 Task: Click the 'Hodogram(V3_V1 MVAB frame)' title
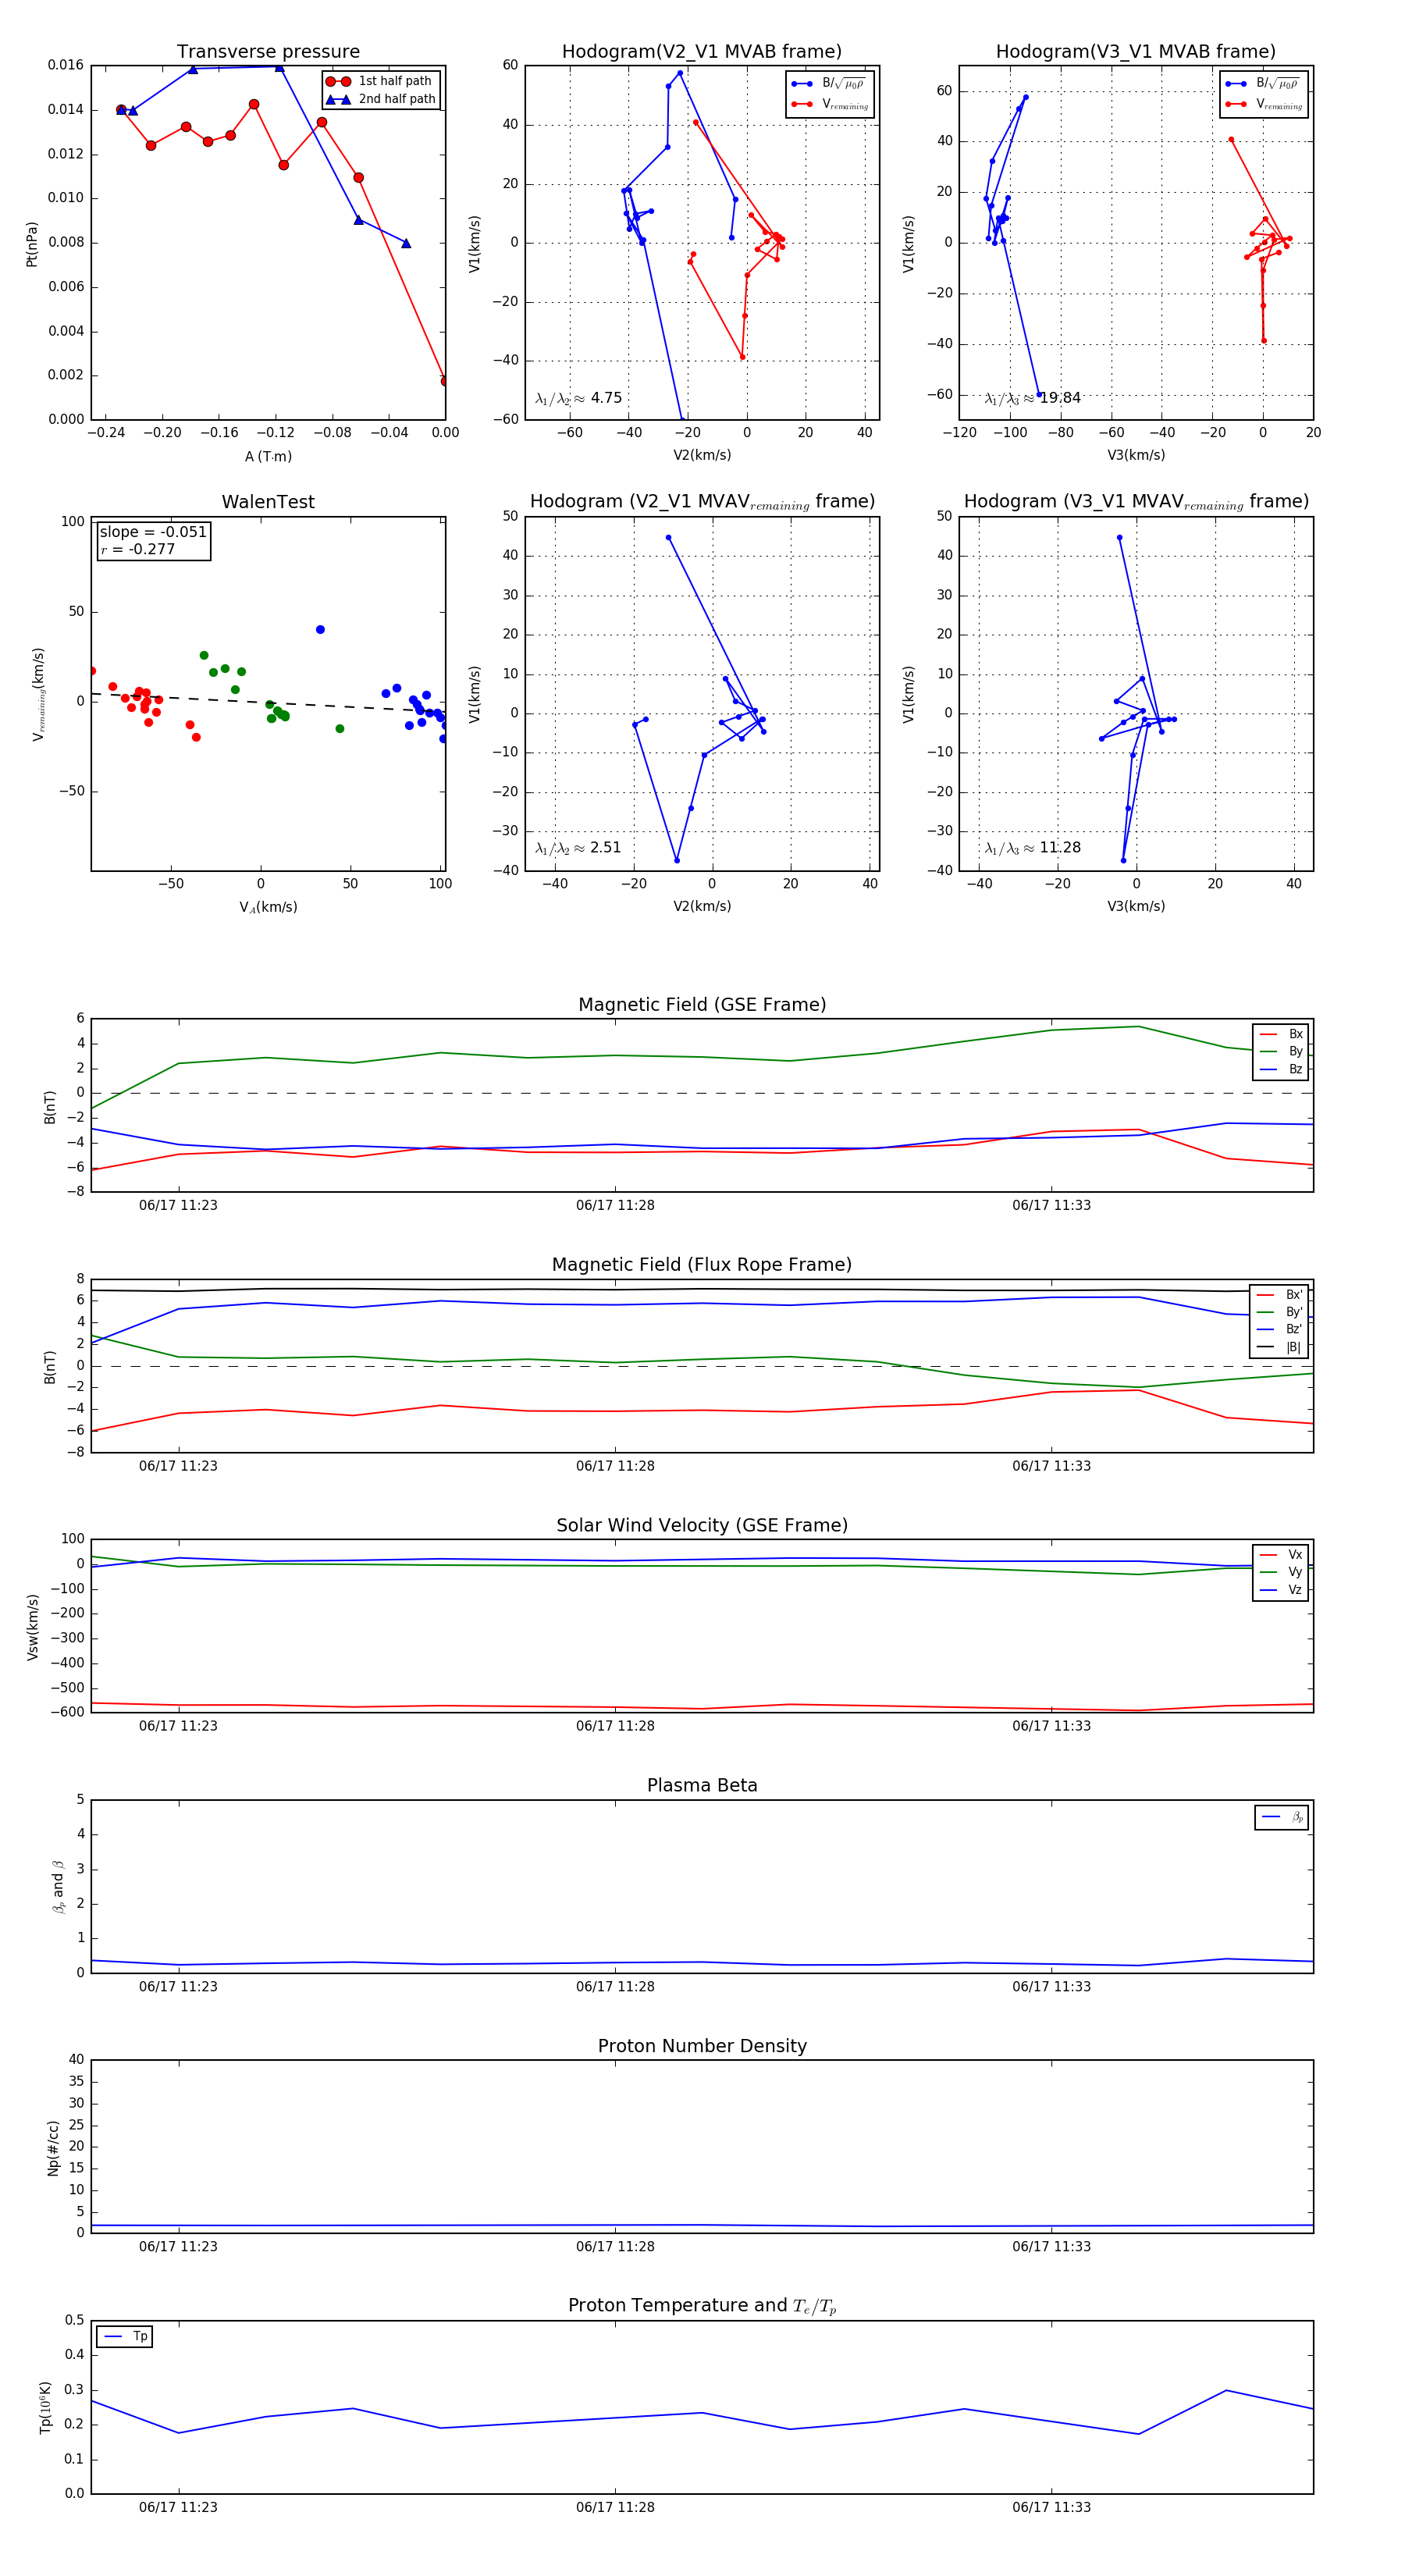click(x=1136, y=52)
